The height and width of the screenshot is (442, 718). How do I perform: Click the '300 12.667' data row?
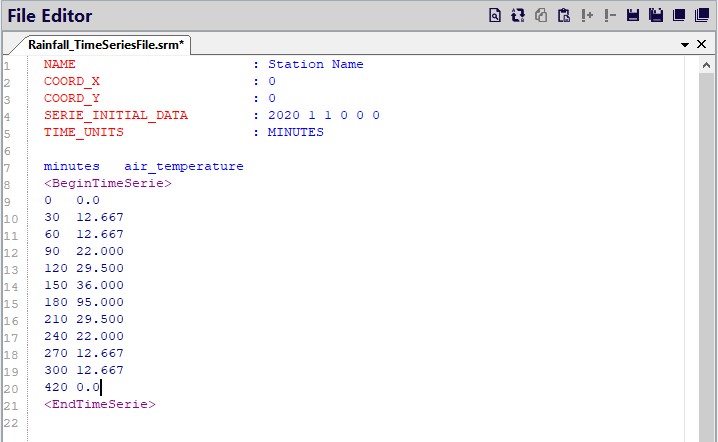pos(84,370)
